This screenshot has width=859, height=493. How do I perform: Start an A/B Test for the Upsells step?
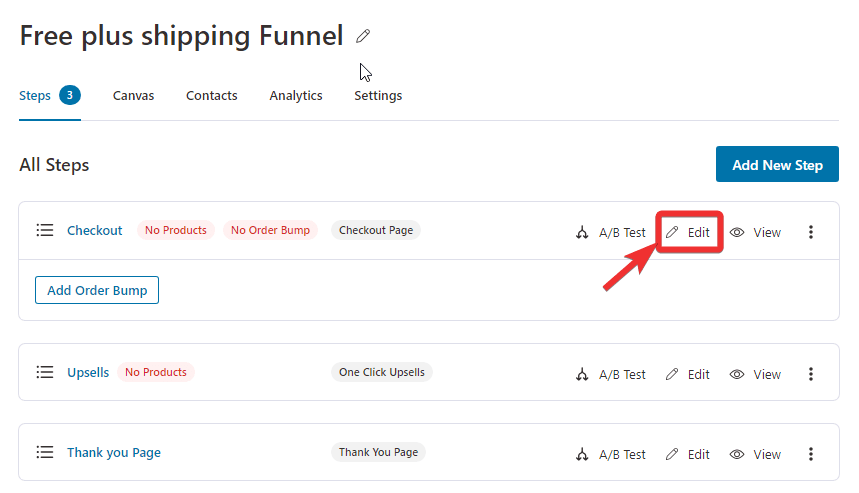pos(610,375)
